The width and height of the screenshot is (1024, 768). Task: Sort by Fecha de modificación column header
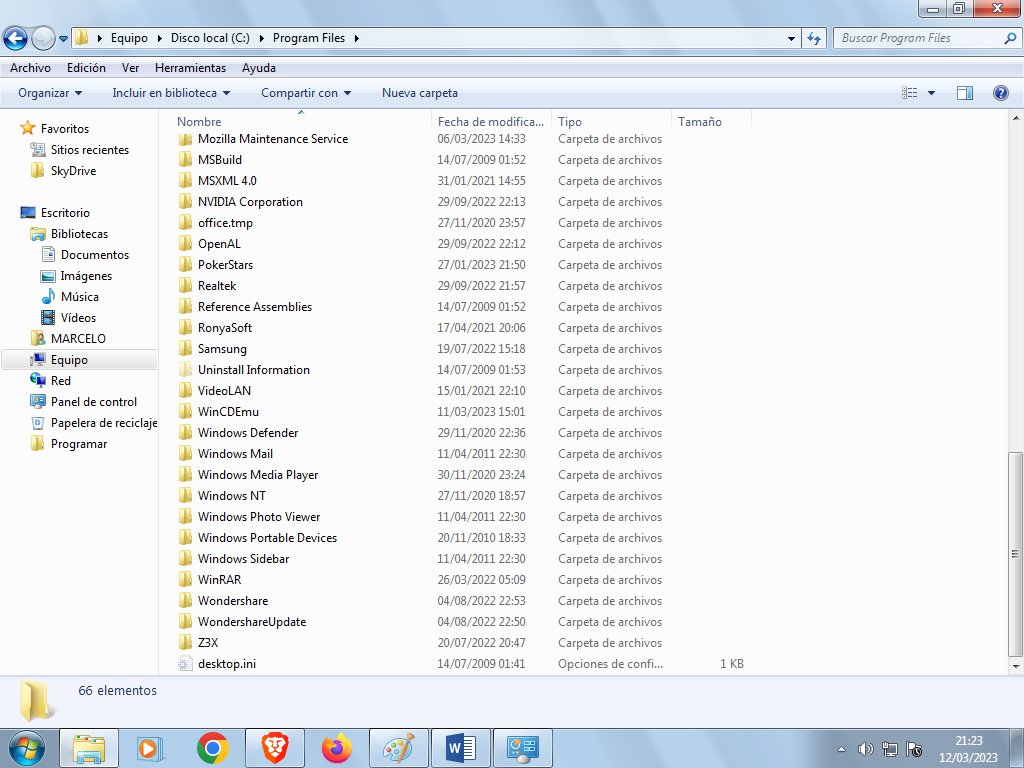[491, 121]
